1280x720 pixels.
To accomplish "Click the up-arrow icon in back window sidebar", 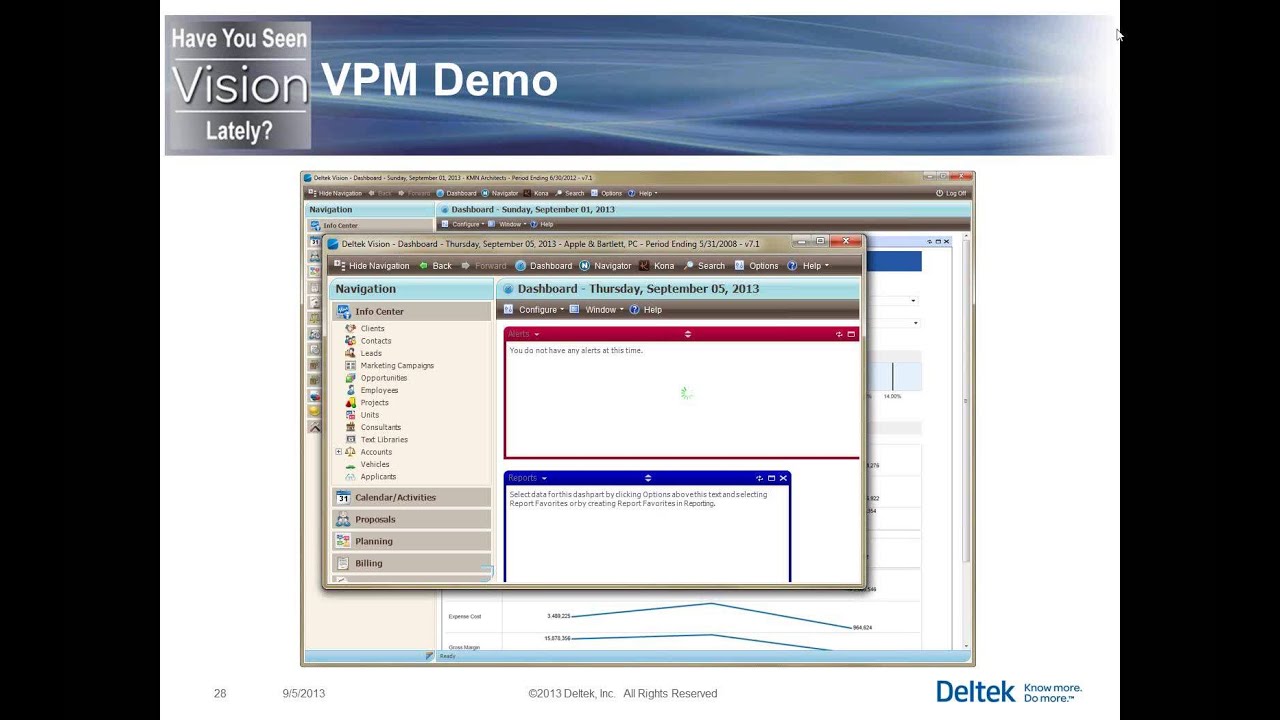I will coord(314,427).
